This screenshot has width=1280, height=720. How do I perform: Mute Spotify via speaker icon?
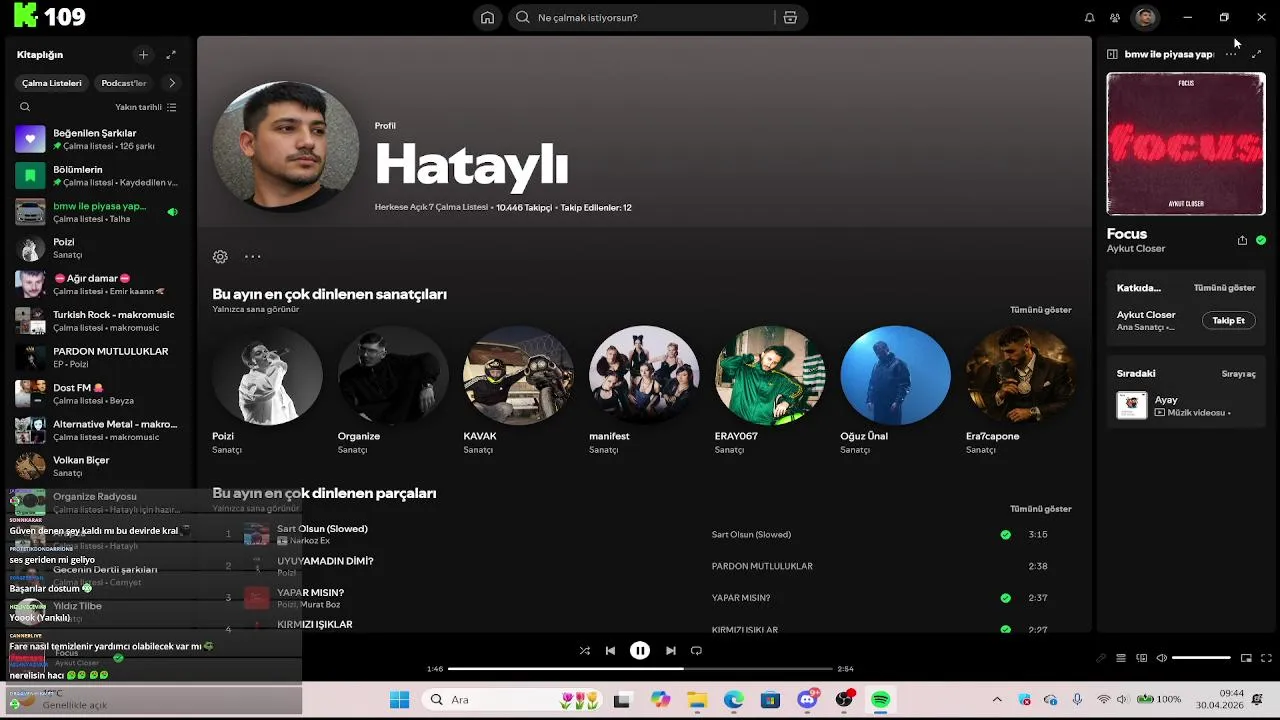click(1161, 658)
